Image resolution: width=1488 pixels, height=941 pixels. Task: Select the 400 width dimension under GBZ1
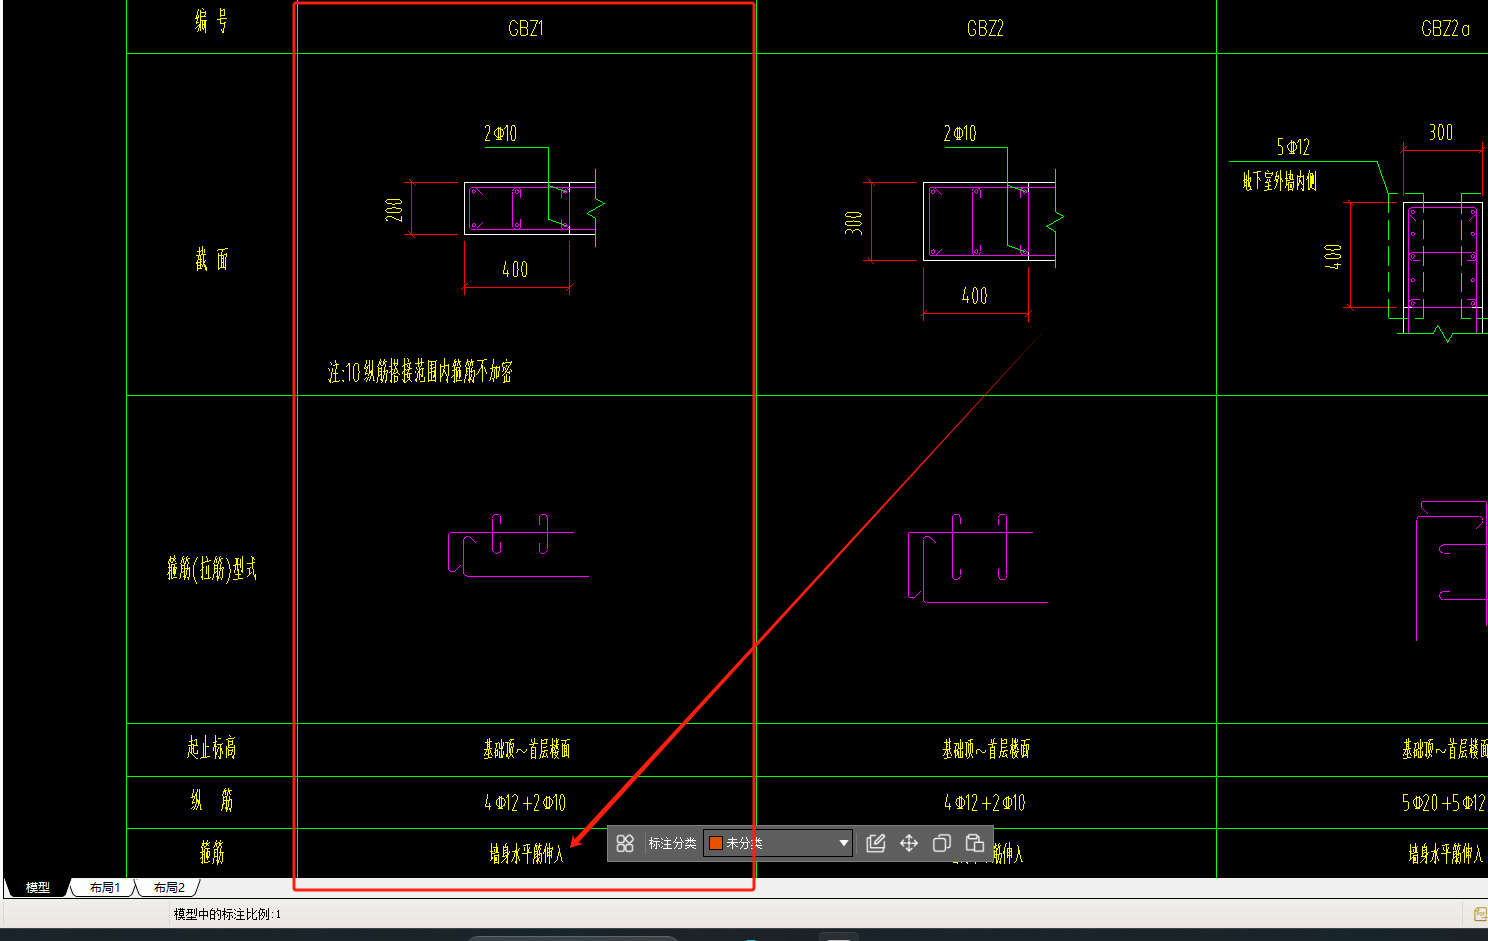515,270
